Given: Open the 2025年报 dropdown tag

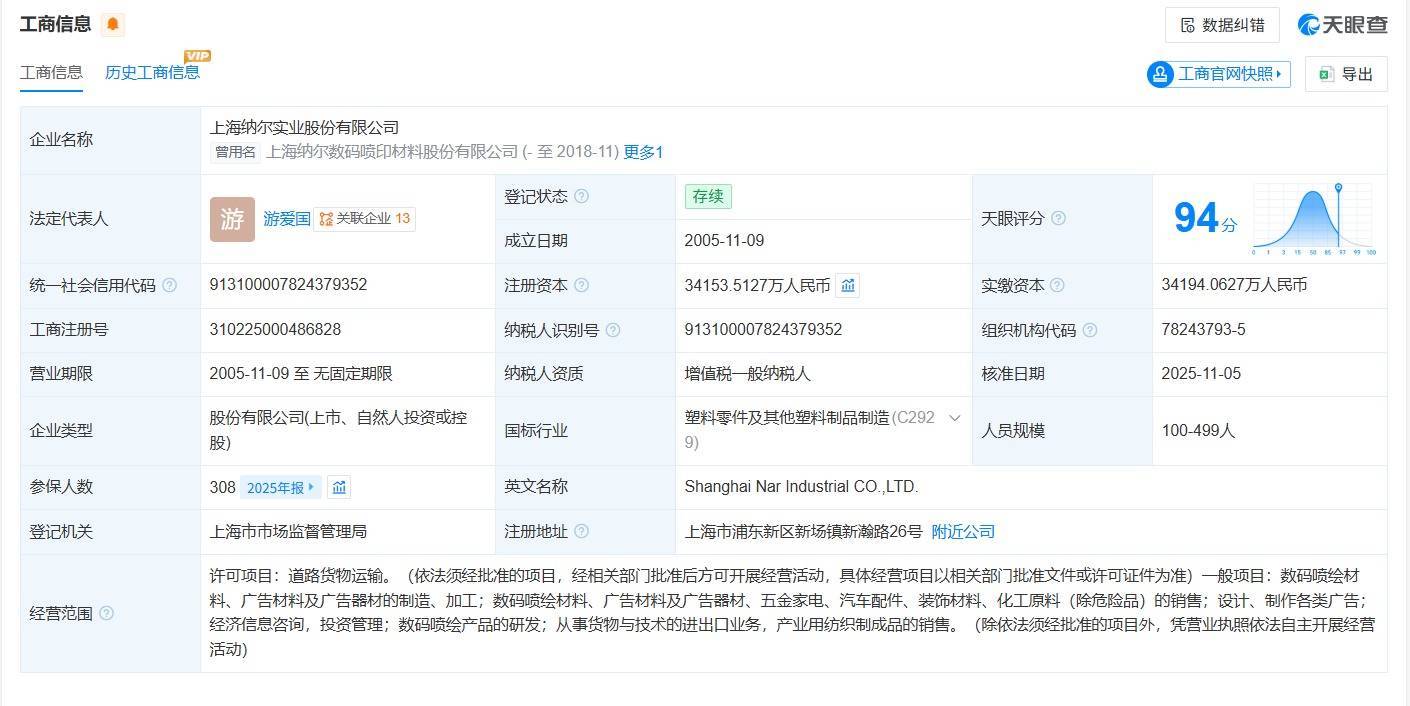Looking at the screenshot, I should pyautogui.click(x=281, y=487).
